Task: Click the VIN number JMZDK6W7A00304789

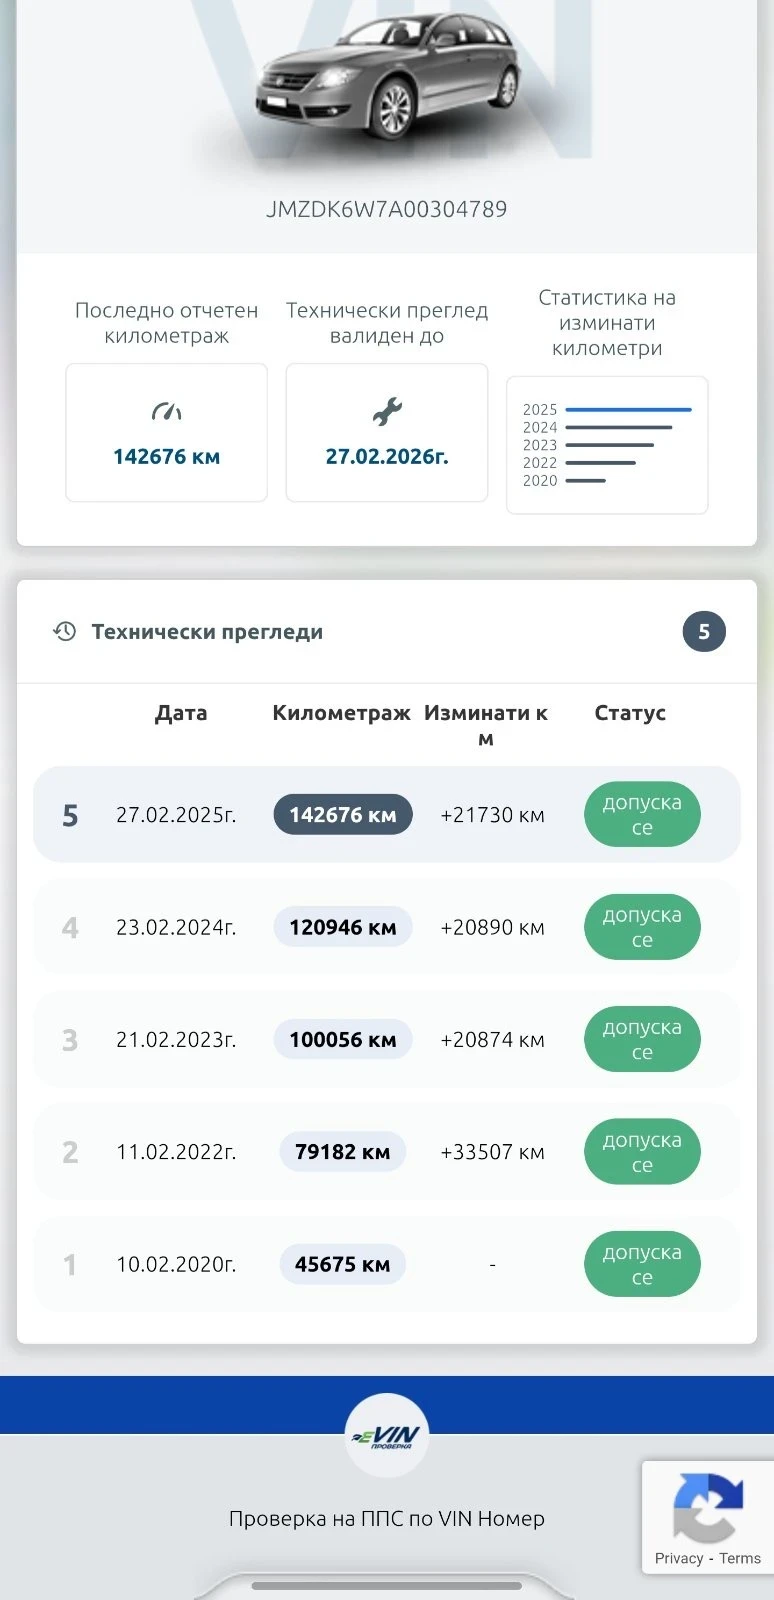Action: tap(387, 210)
